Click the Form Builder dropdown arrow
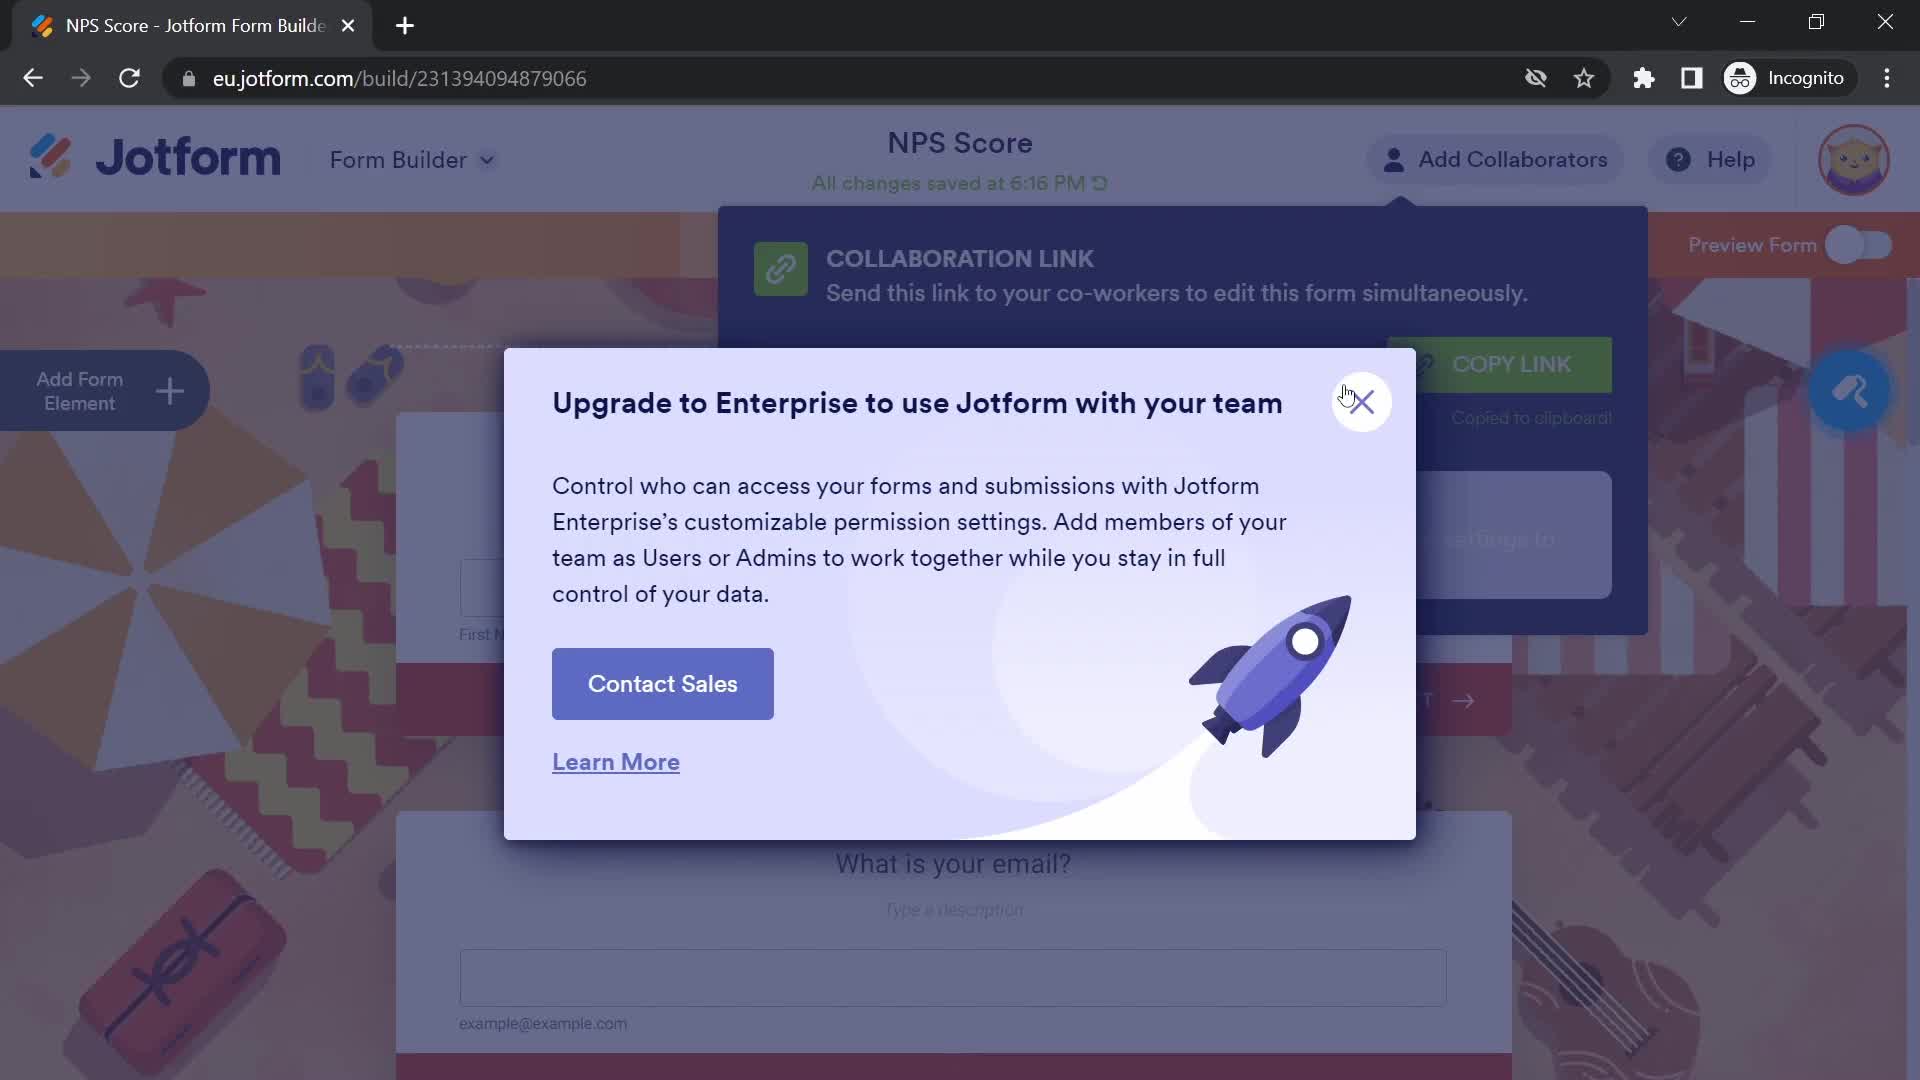The width and height of the screenshot is (1920, 1080). tap(487, 160)
